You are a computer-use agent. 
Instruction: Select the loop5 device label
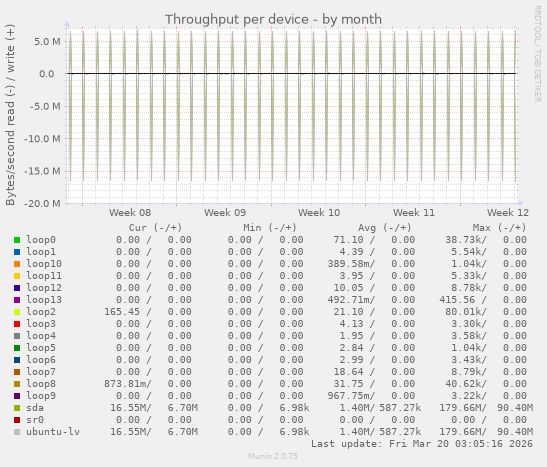coord(41,348)
